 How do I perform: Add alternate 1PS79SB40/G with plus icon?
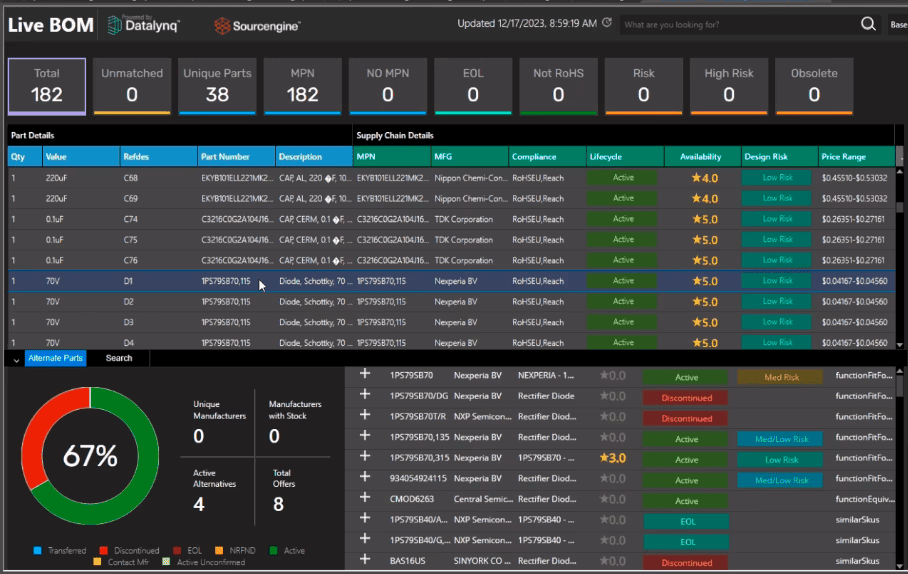coord(365,539)
